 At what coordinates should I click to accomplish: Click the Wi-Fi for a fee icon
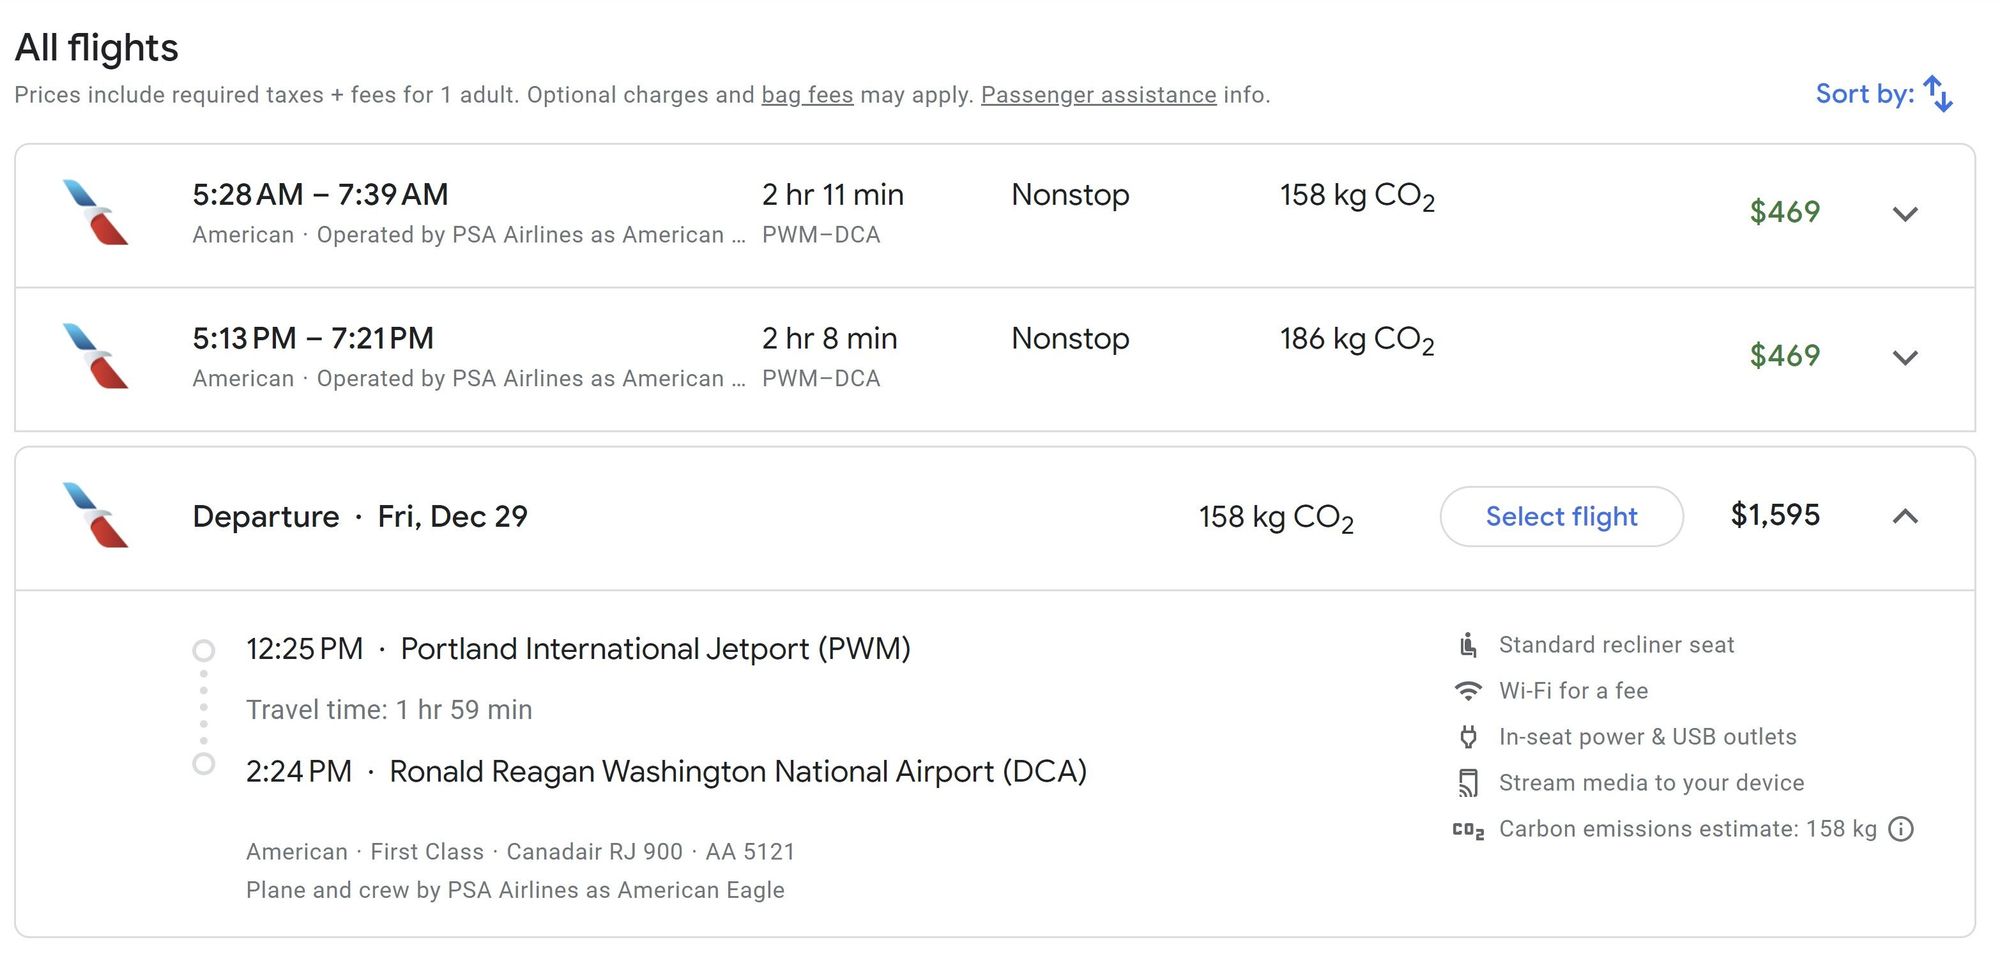(1468, 691)
